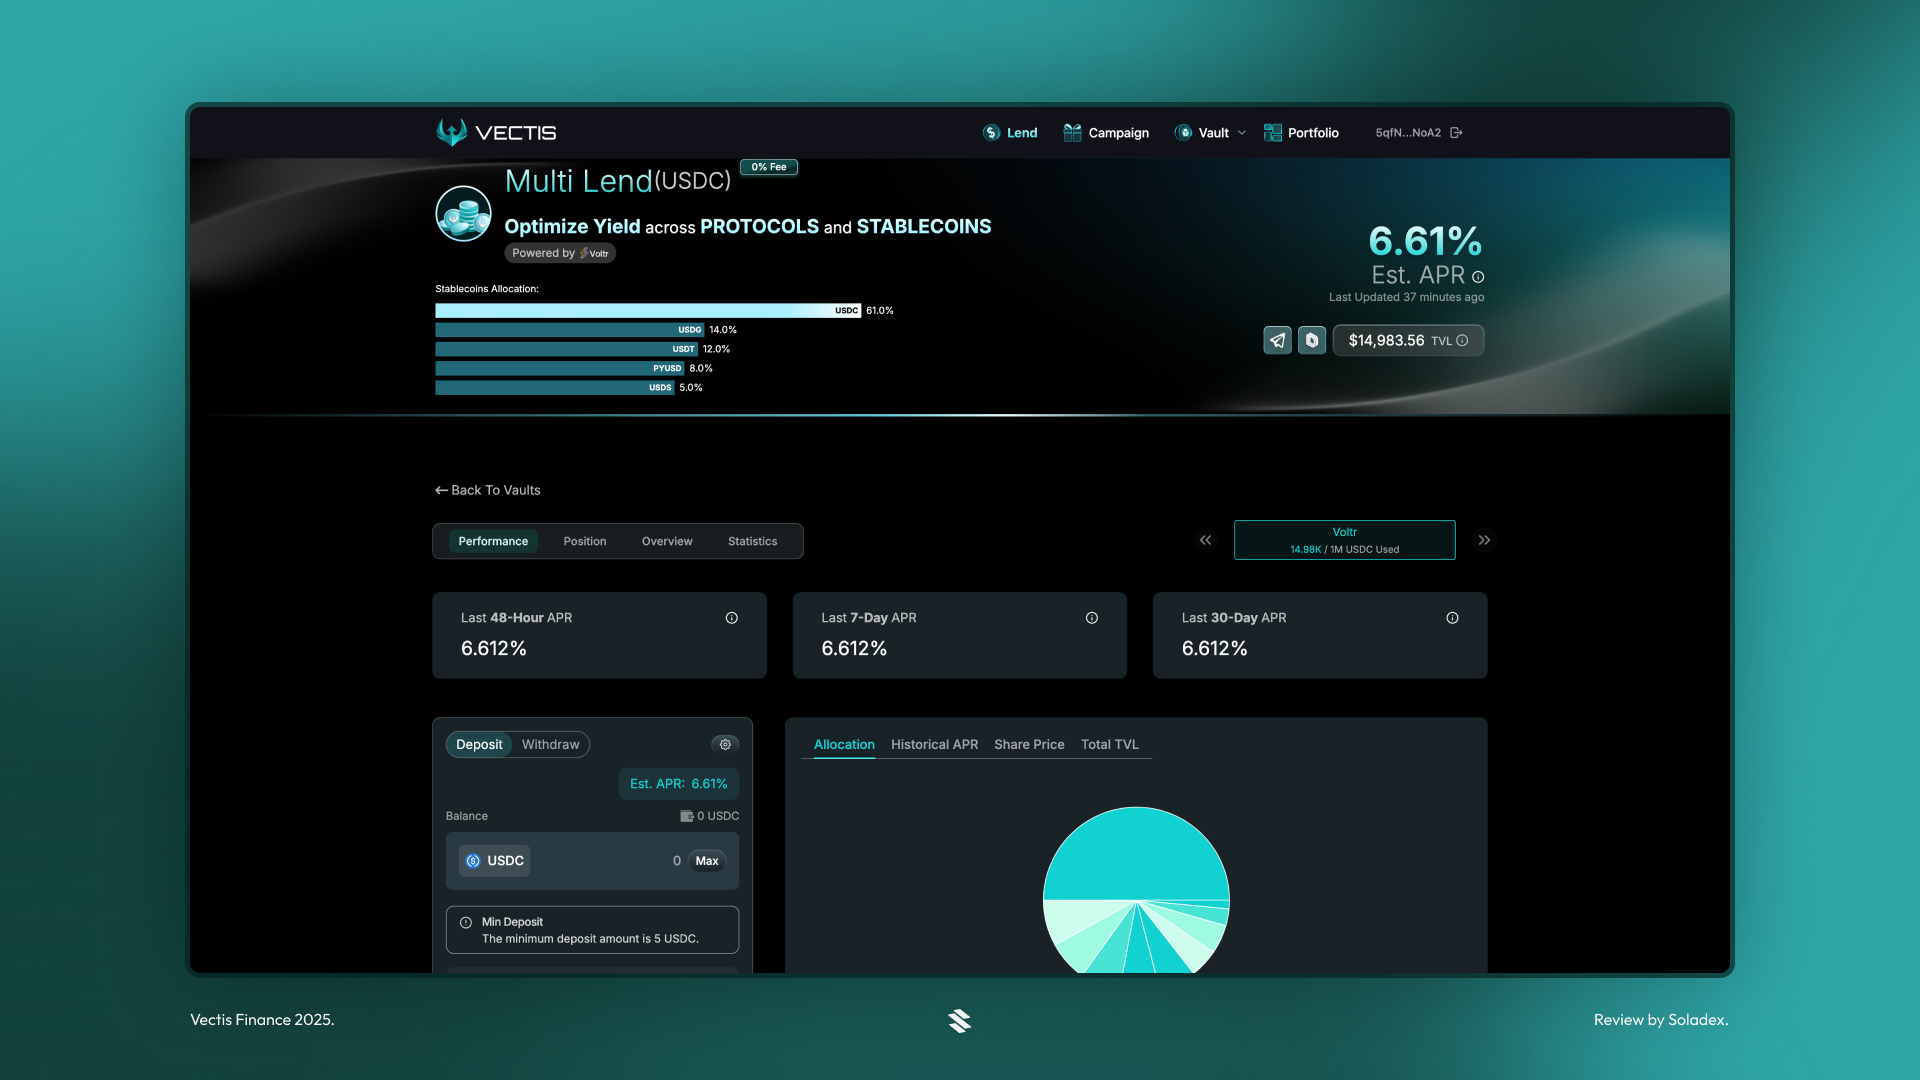Click the Min Deposit info icon
This screenshot has width=1920, height=1080.
466,922
